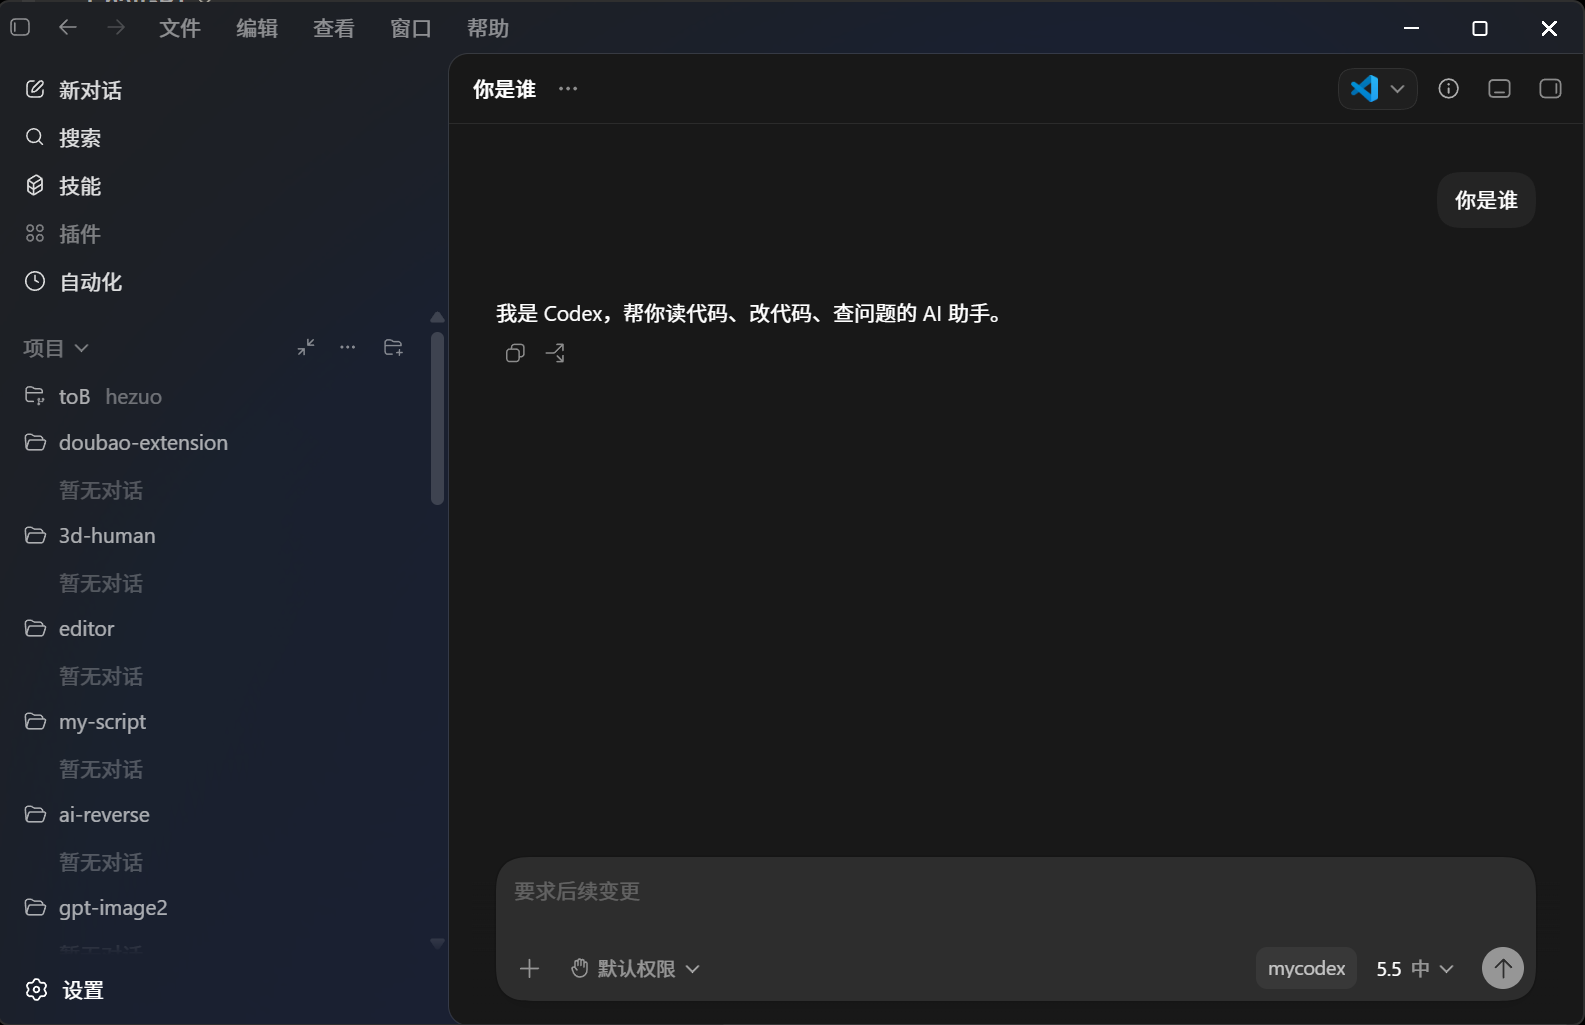Click the 搜索 magnifier icon
The image size is (1585, 1025).
tap(35, 137)
